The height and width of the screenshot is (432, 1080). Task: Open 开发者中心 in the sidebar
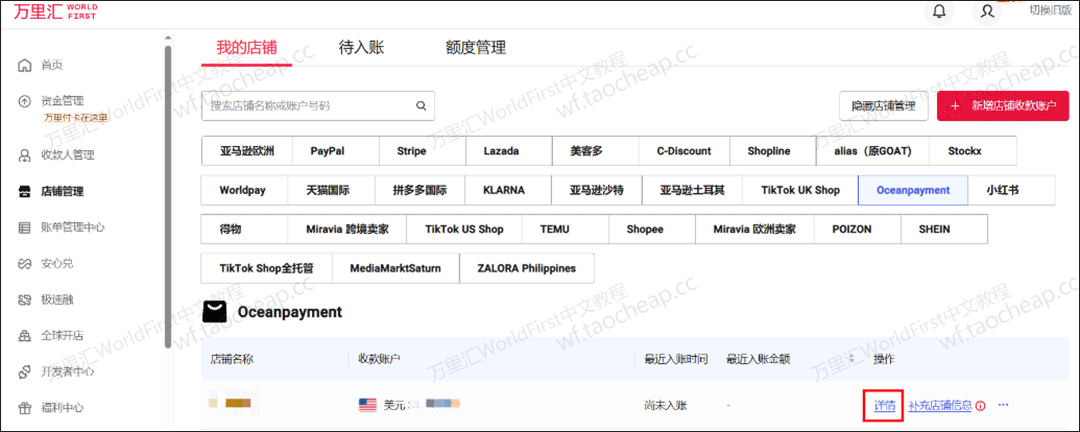tap(68, 372)
